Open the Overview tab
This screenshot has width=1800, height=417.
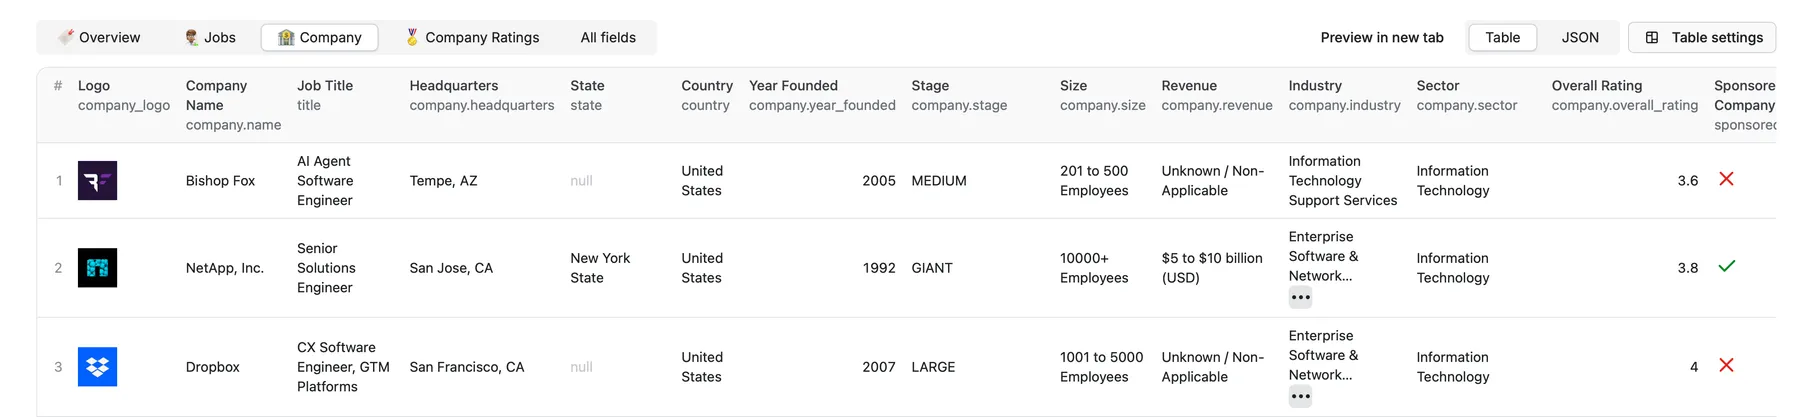pos(99,38)
